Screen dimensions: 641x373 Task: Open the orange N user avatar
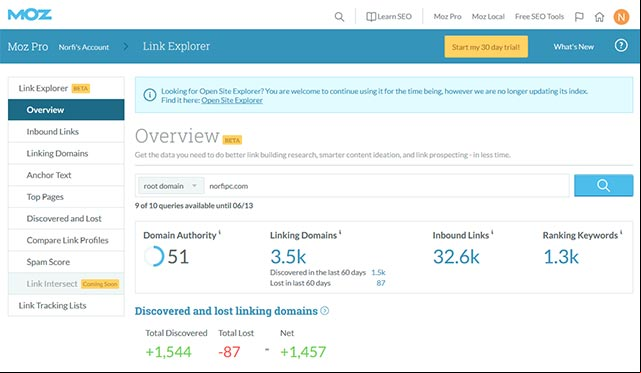tap(621, 17)
